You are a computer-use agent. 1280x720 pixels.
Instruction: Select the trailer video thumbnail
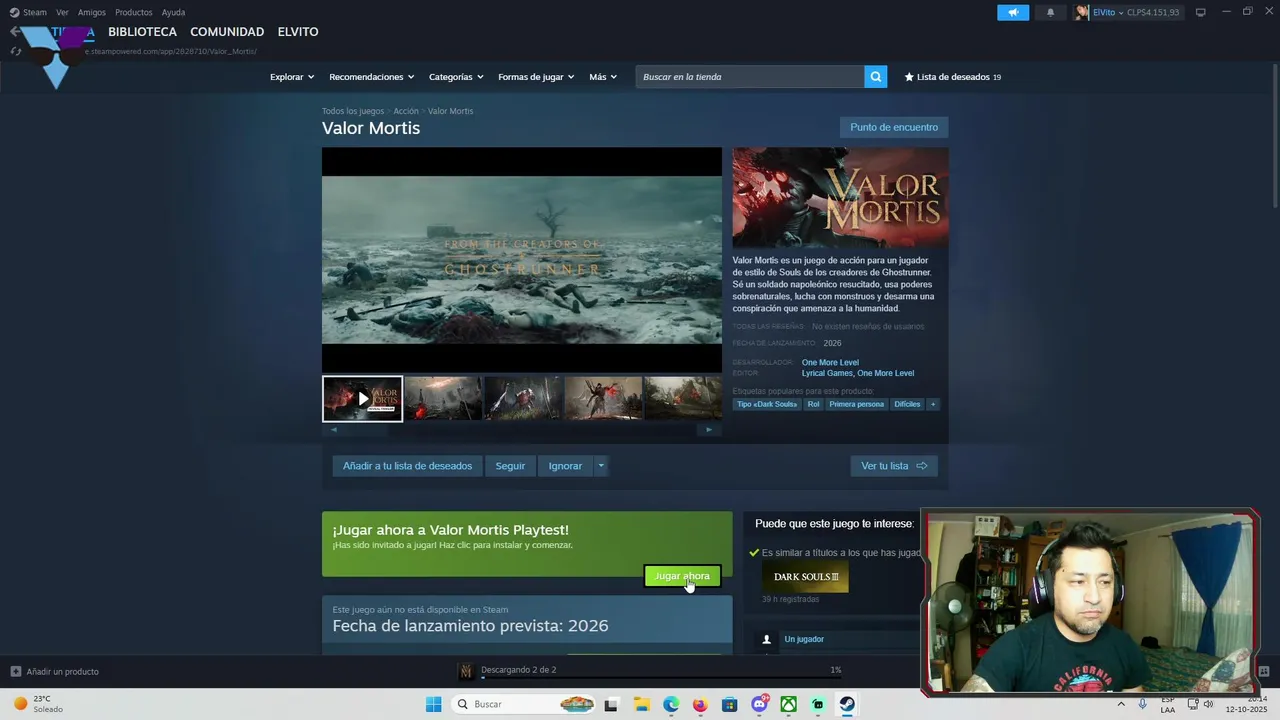(x=362, y=399)
